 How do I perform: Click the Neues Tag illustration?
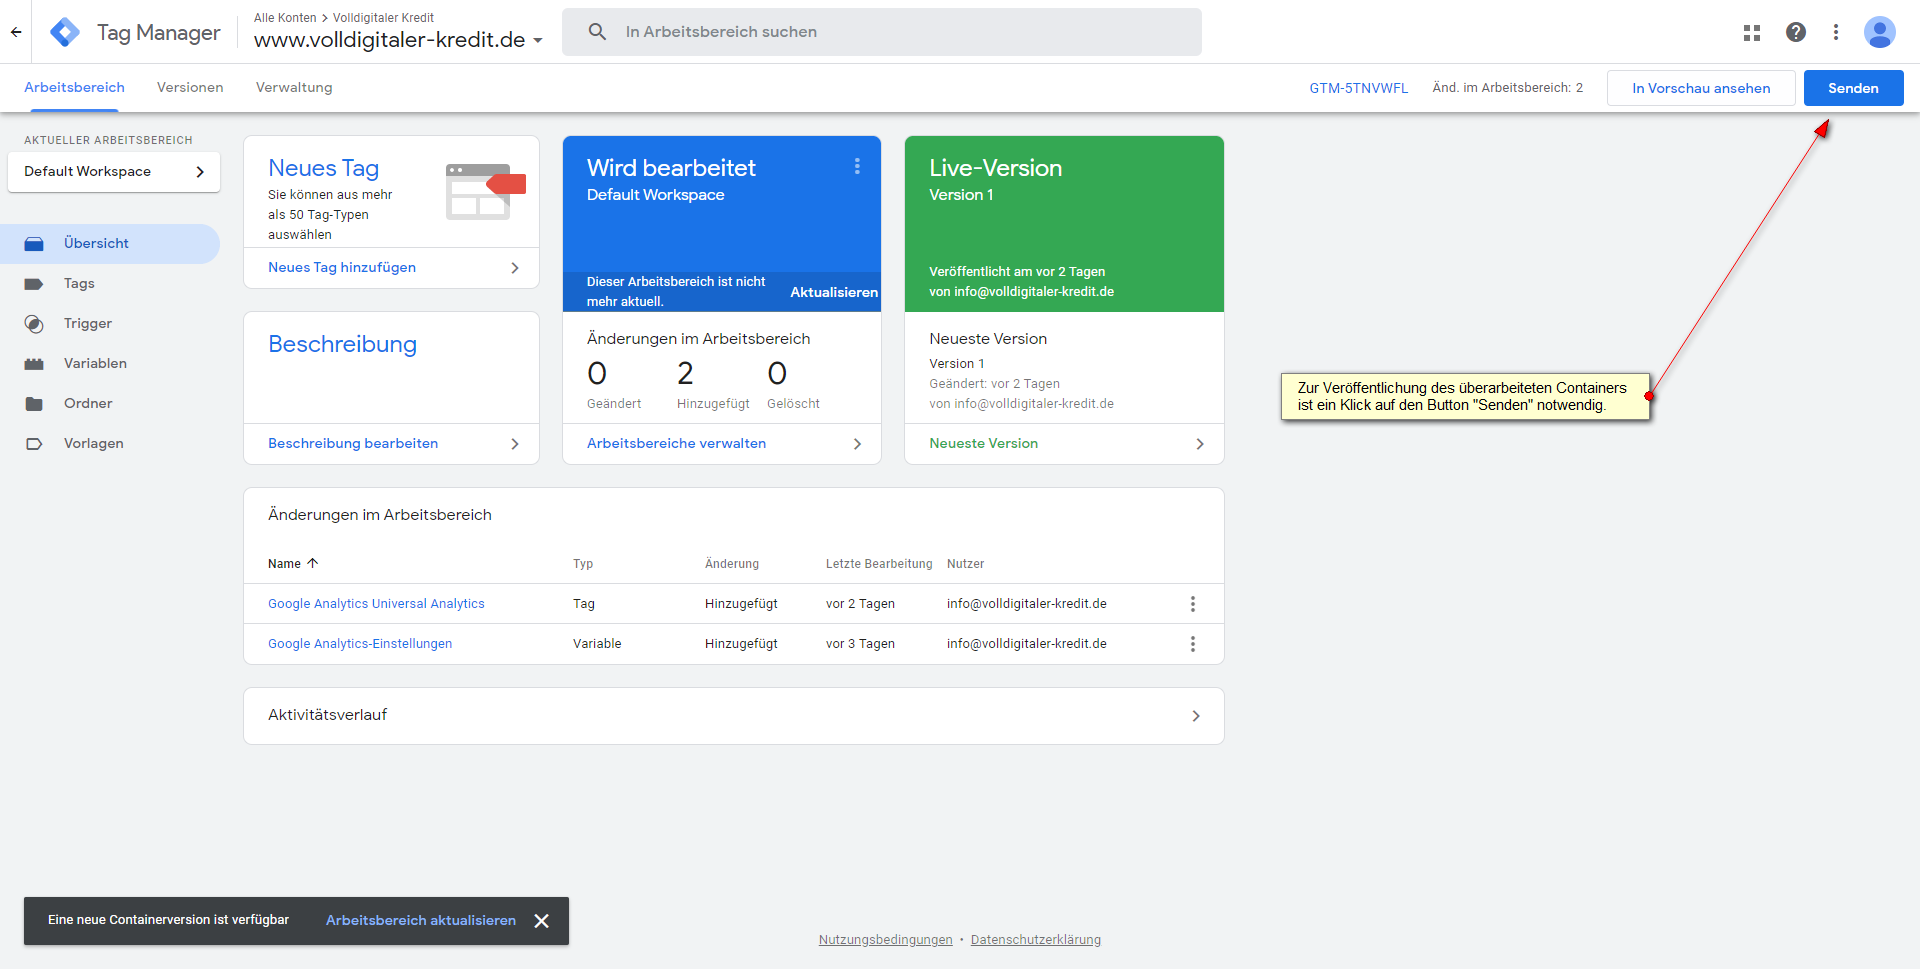[x=486, y=191]
